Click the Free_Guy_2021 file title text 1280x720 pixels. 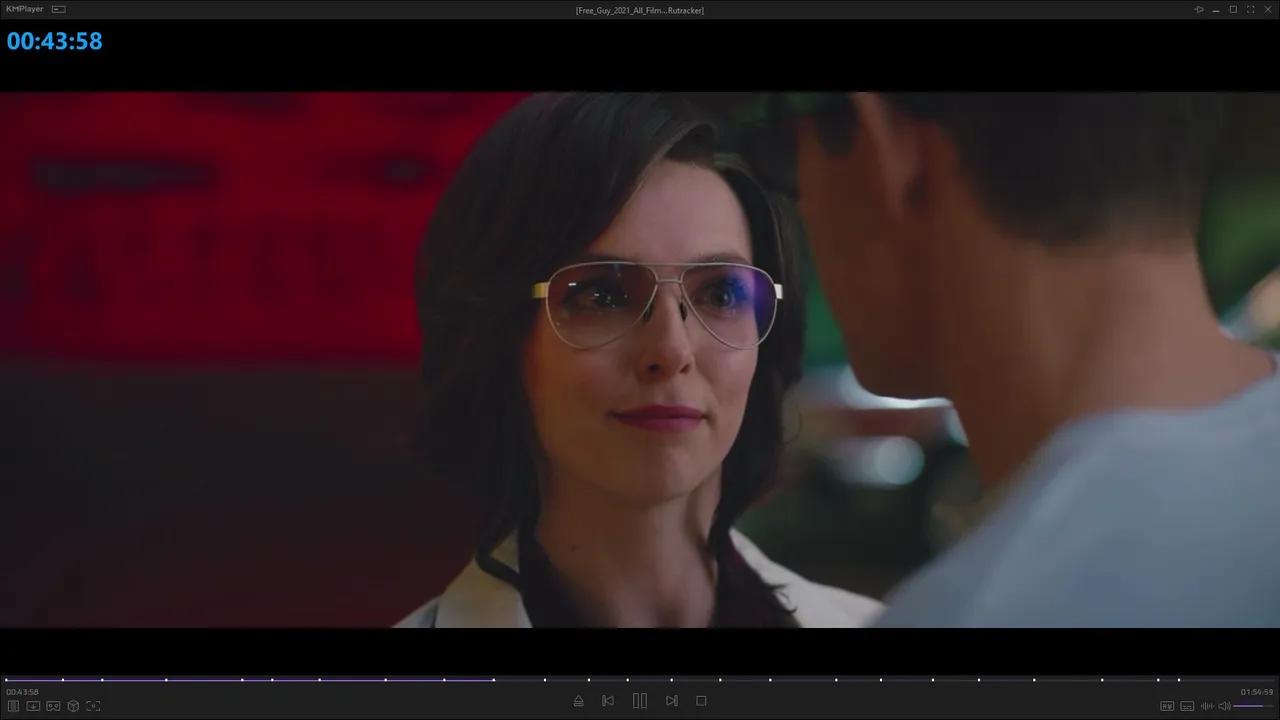pos(640,10)
